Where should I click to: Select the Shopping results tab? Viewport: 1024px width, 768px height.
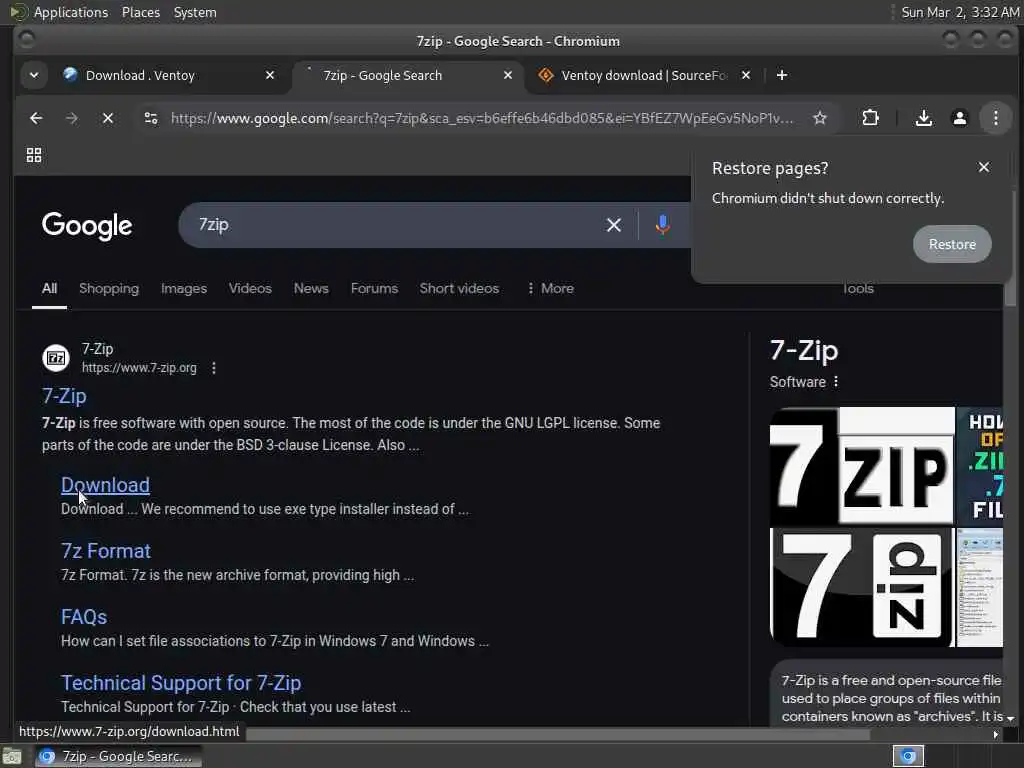point(109,288)
